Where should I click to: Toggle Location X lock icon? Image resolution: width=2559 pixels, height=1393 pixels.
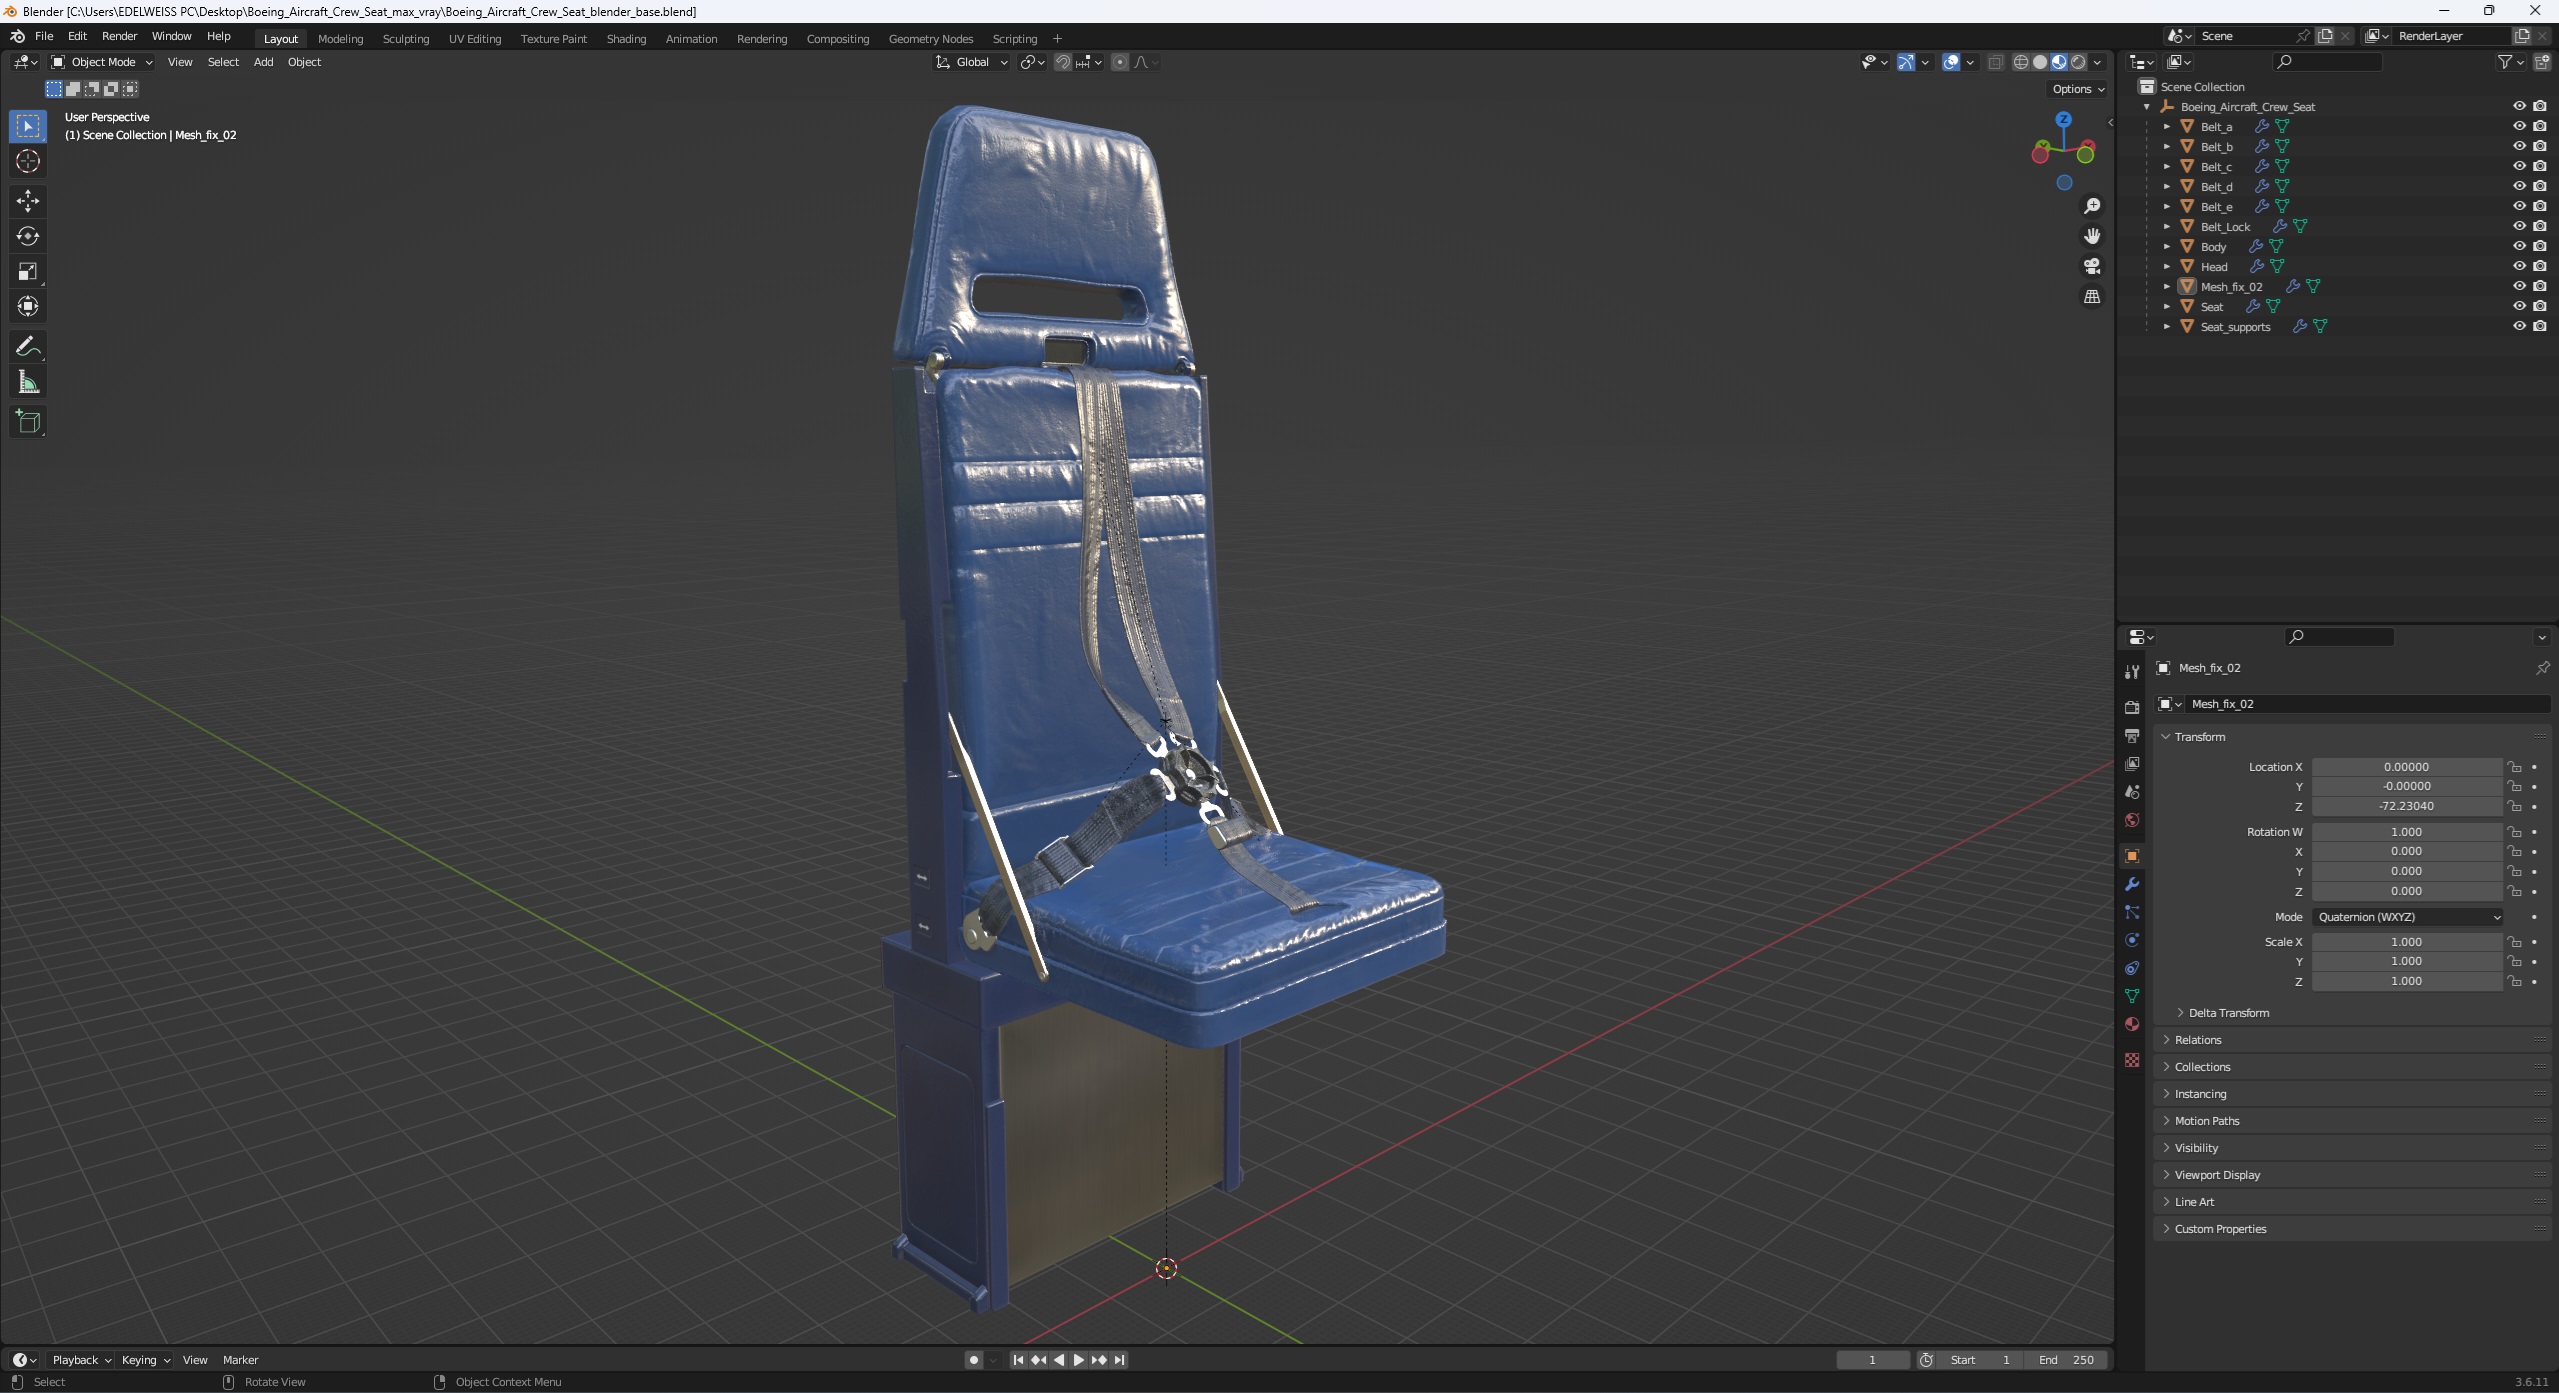click(x=2514, y=767)
